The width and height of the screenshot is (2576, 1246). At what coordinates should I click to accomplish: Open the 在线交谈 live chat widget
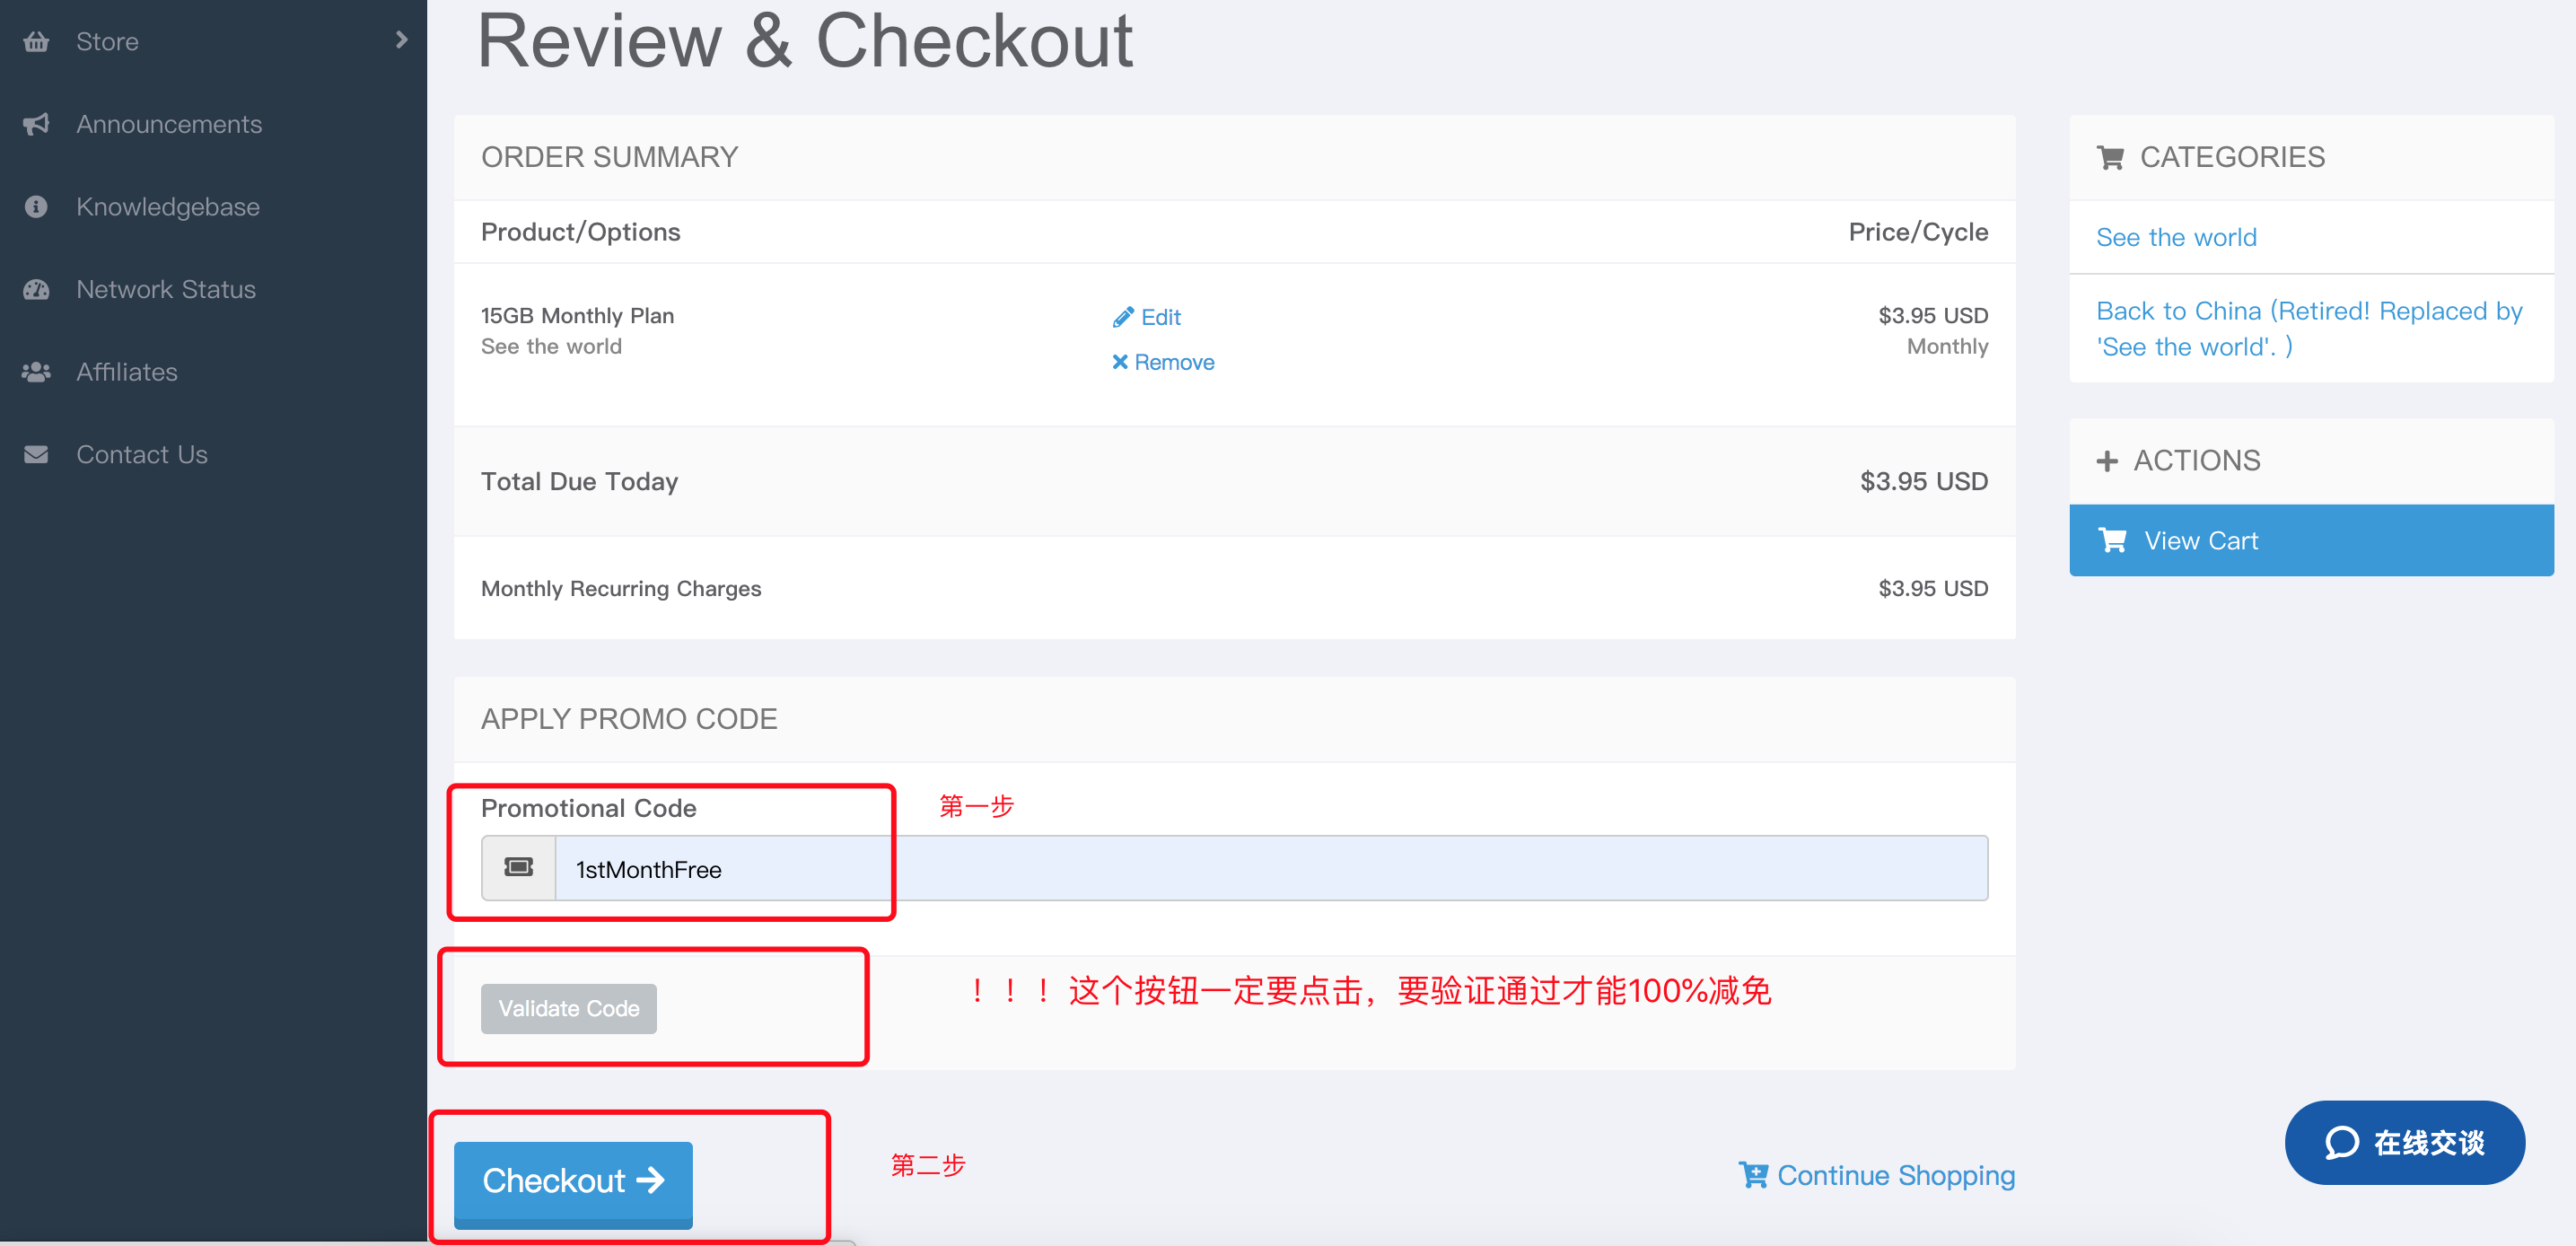2404,1142
